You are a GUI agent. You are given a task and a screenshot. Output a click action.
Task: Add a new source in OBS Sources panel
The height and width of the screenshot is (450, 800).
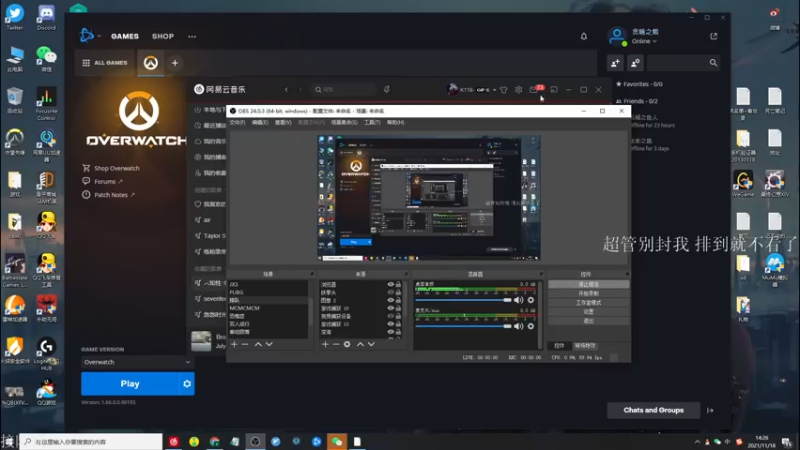click(325, 344)
